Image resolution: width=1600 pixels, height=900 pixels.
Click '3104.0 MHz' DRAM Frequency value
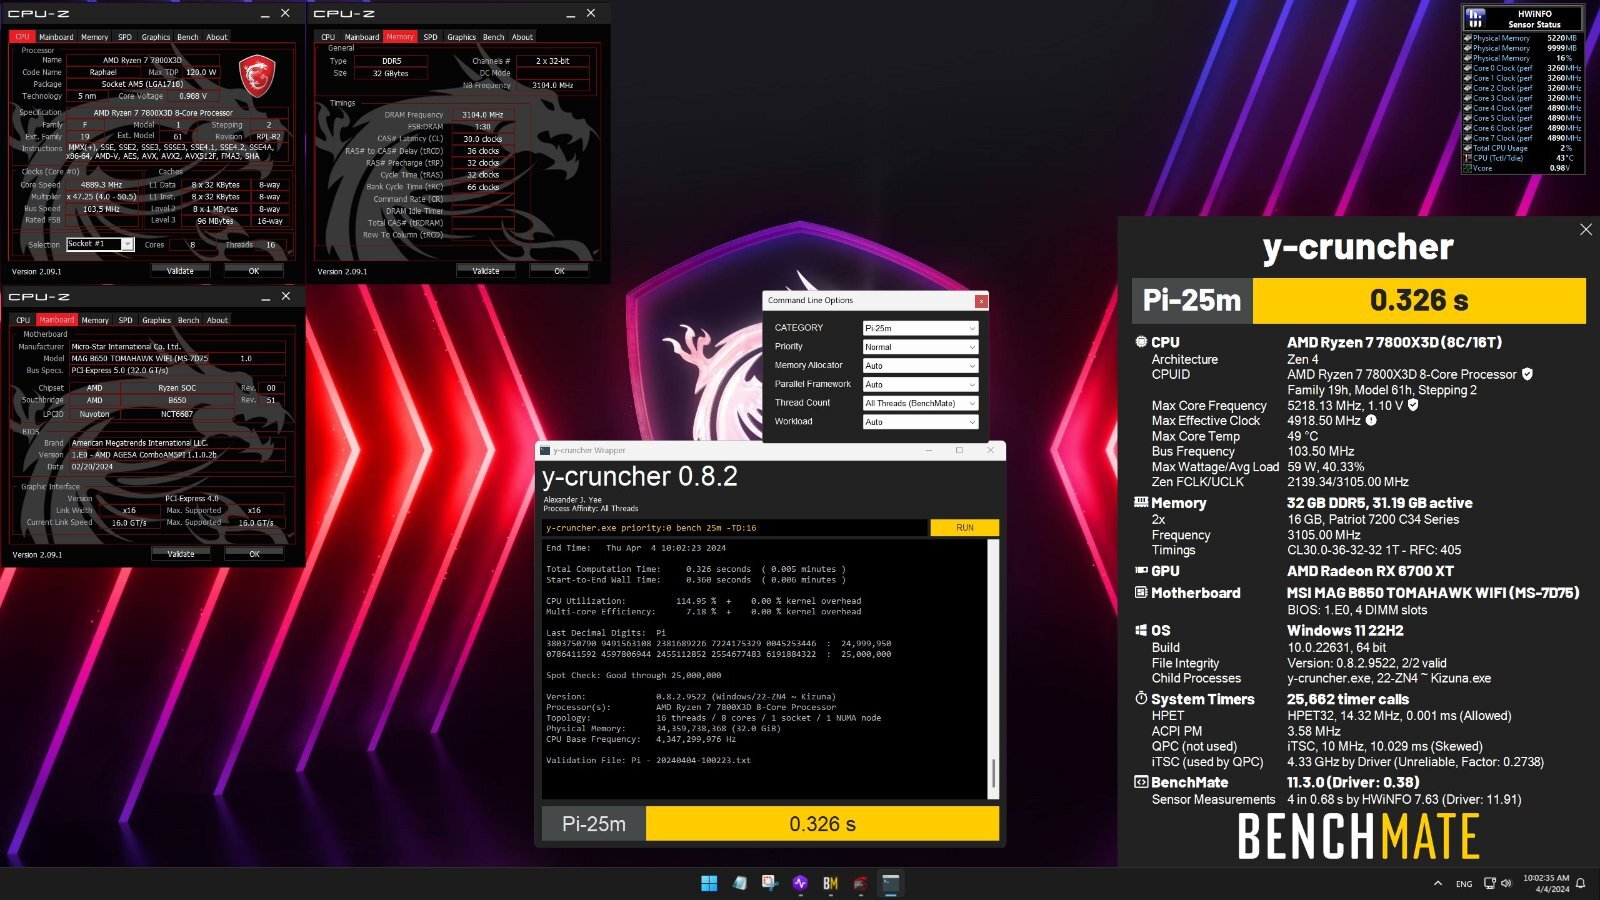482,115
